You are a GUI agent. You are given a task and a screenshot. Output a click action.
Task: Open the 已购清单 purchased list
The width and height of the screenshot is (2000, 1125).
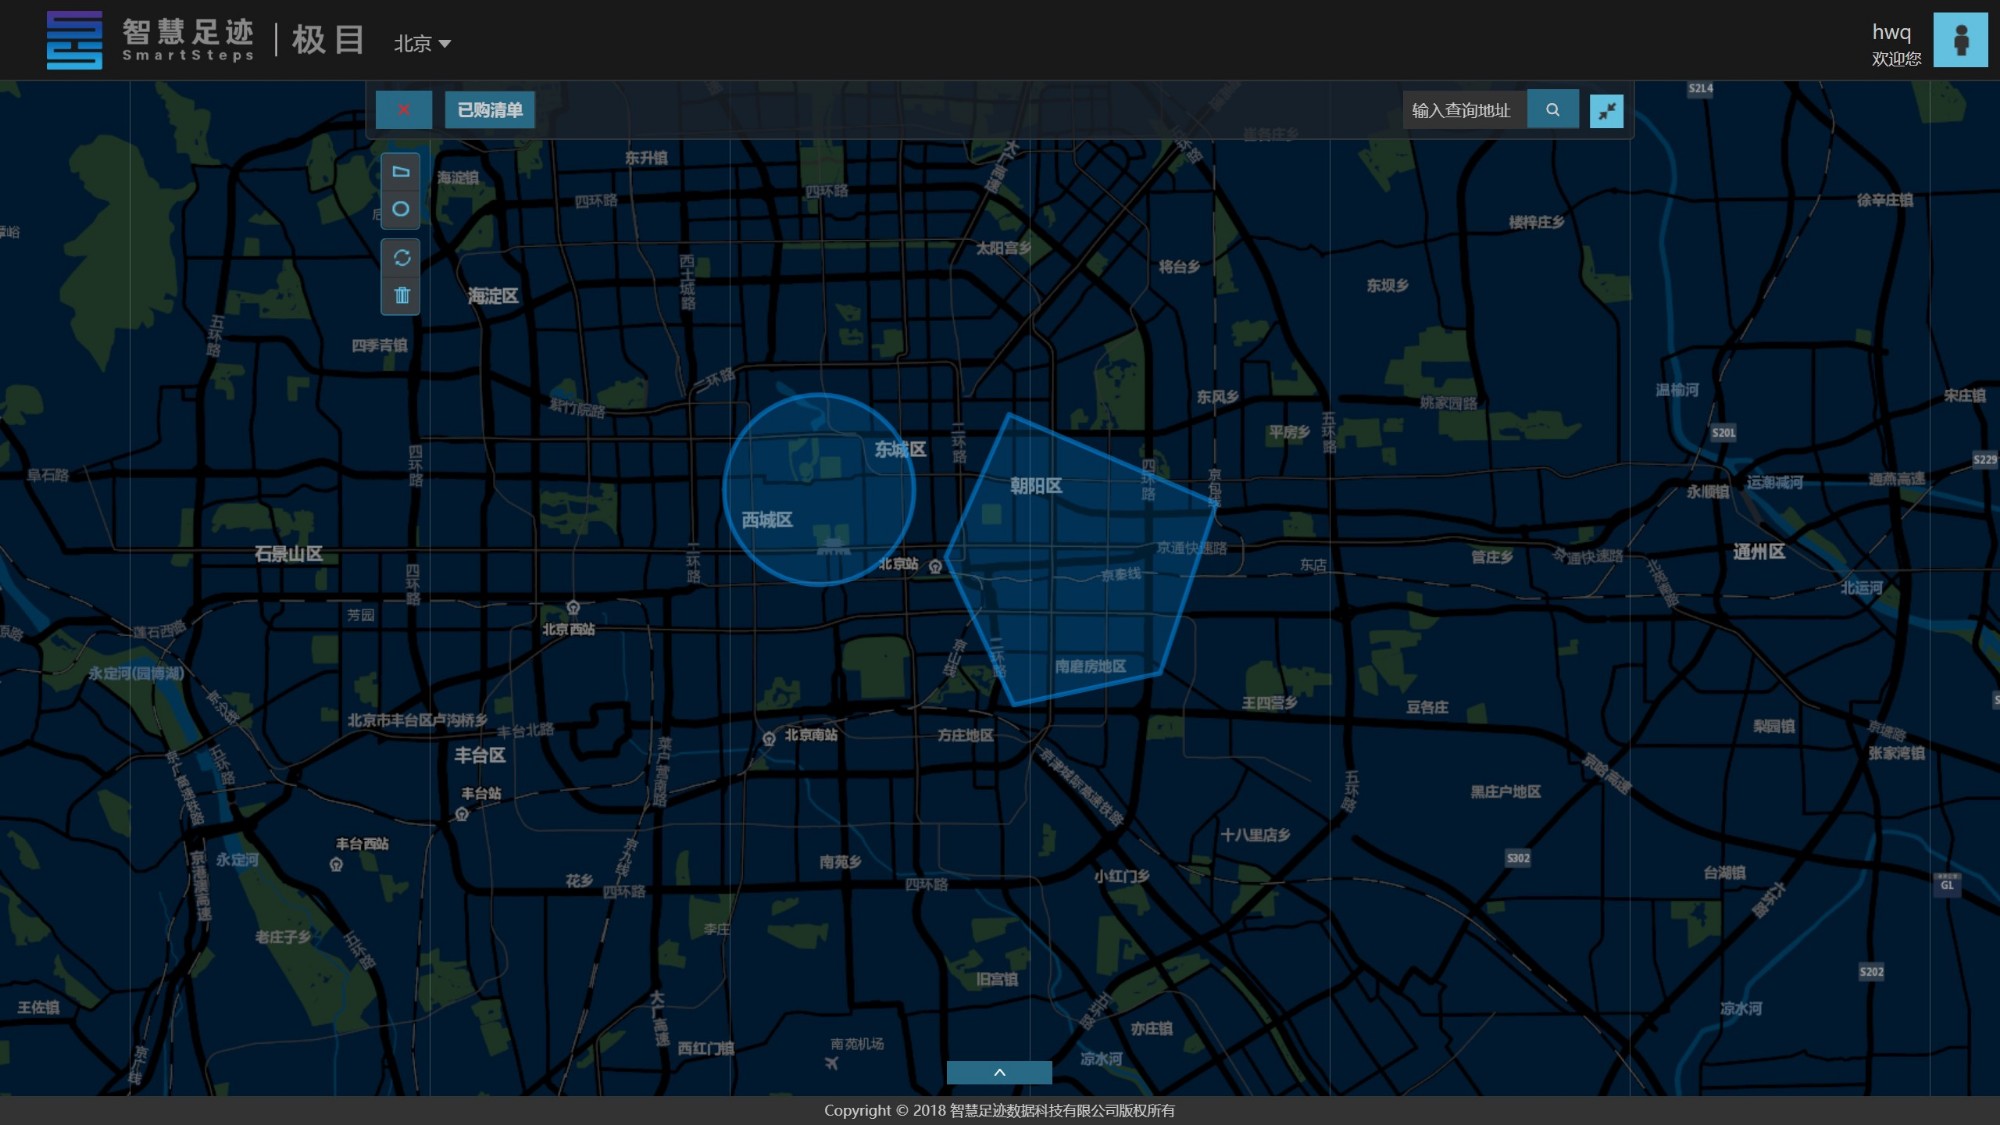[489, 110]
